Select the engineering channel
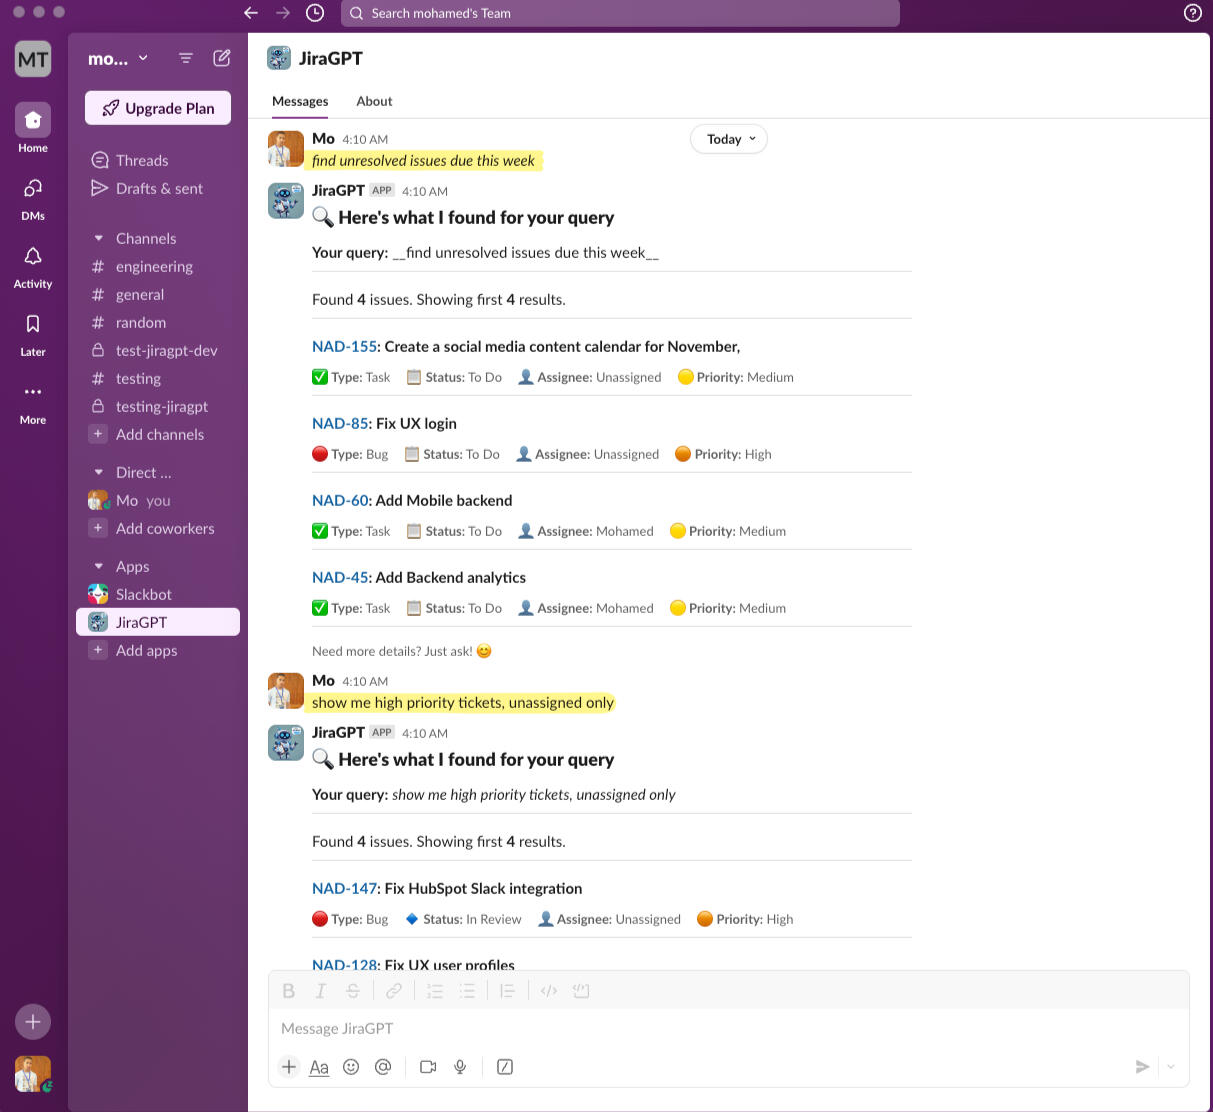Image resolution: width=1213 pixels, height=1112 pixels. (x=154, y=266)
